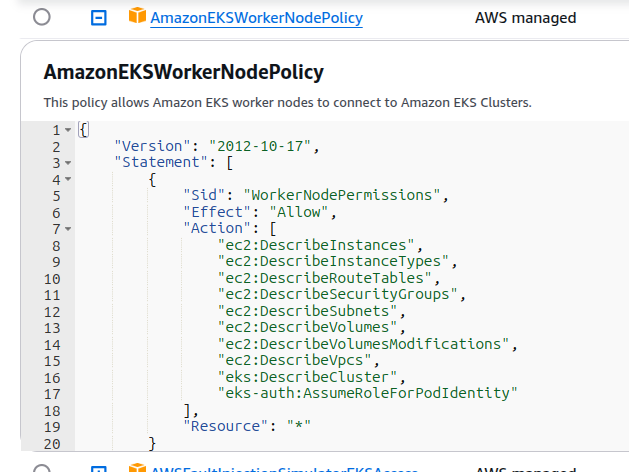Fold the Statement array at line 3
The height and width of the screenshot is (472, 629).
[68, 163]
